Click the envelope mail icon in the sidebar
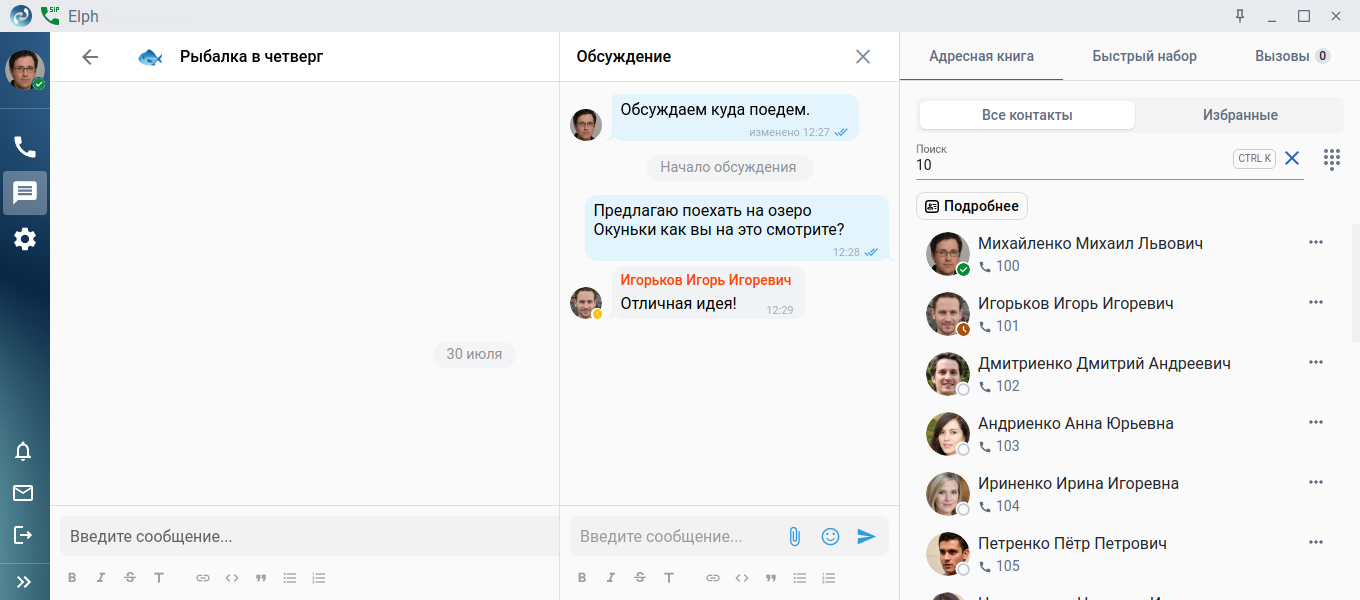Viewport: 1360px width, 600px height. tap(23, 493)
